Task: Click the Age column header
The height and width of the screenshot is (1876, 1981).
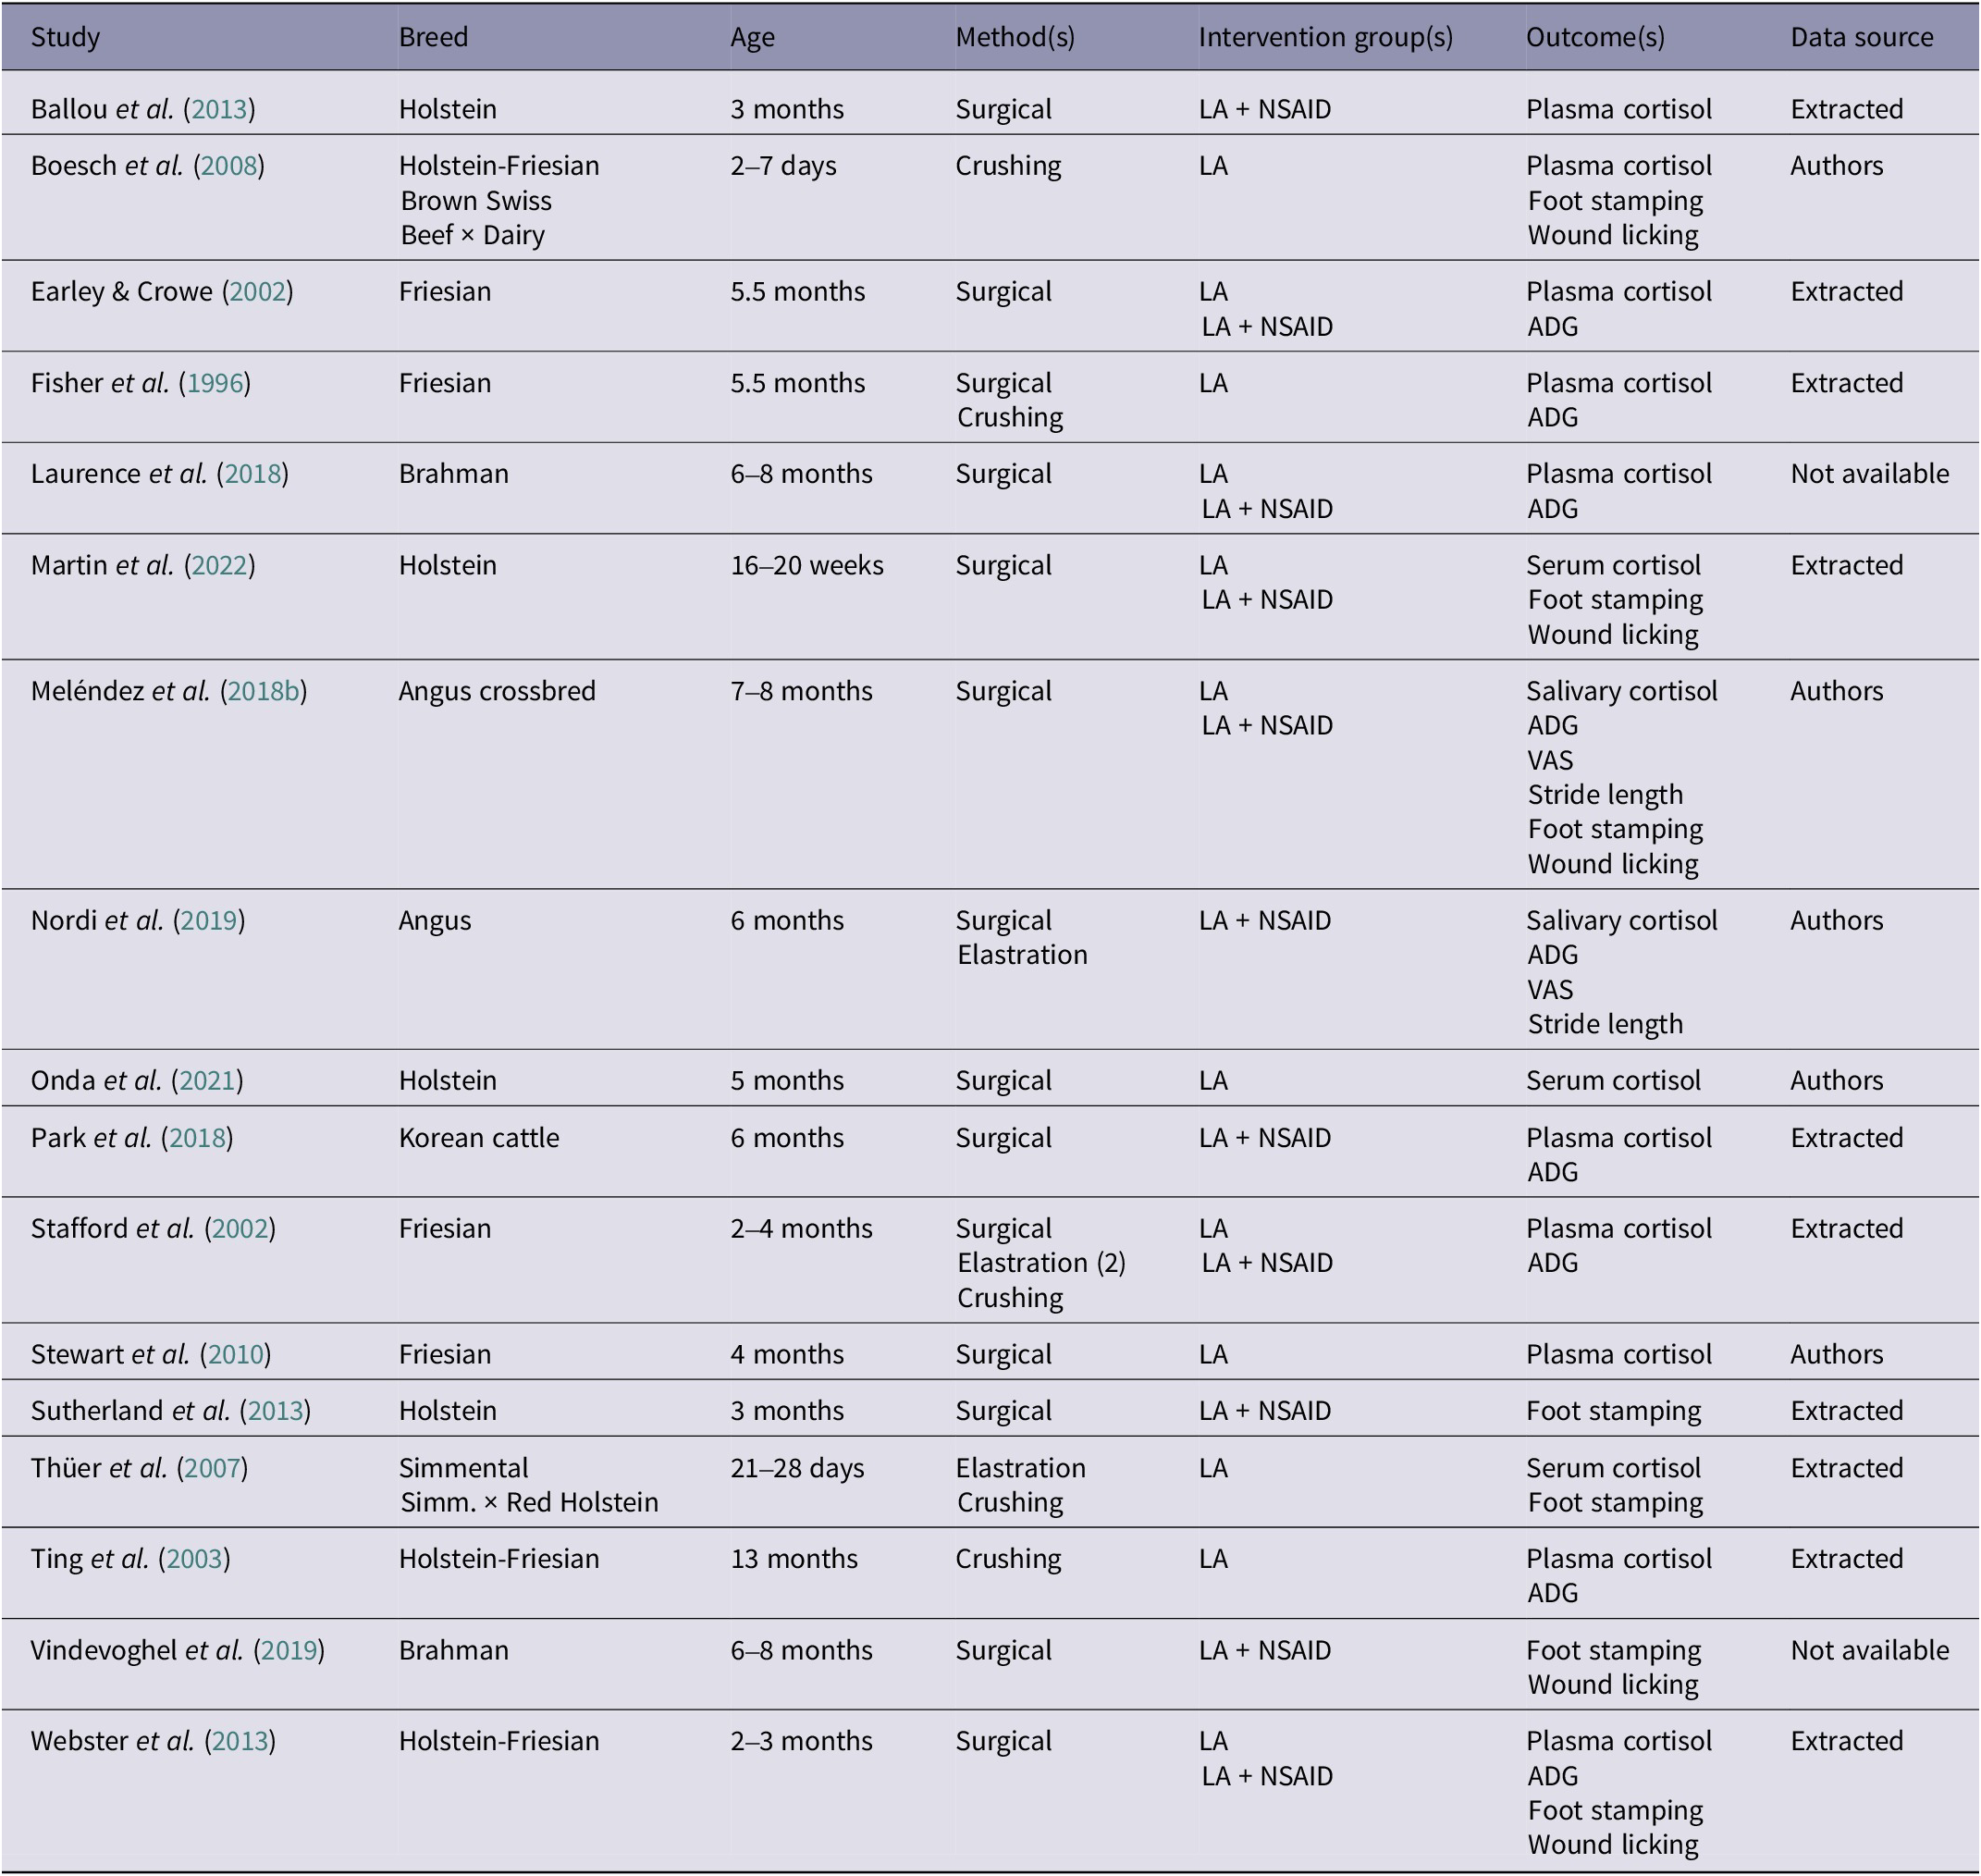Action: (x=752, y=37)
